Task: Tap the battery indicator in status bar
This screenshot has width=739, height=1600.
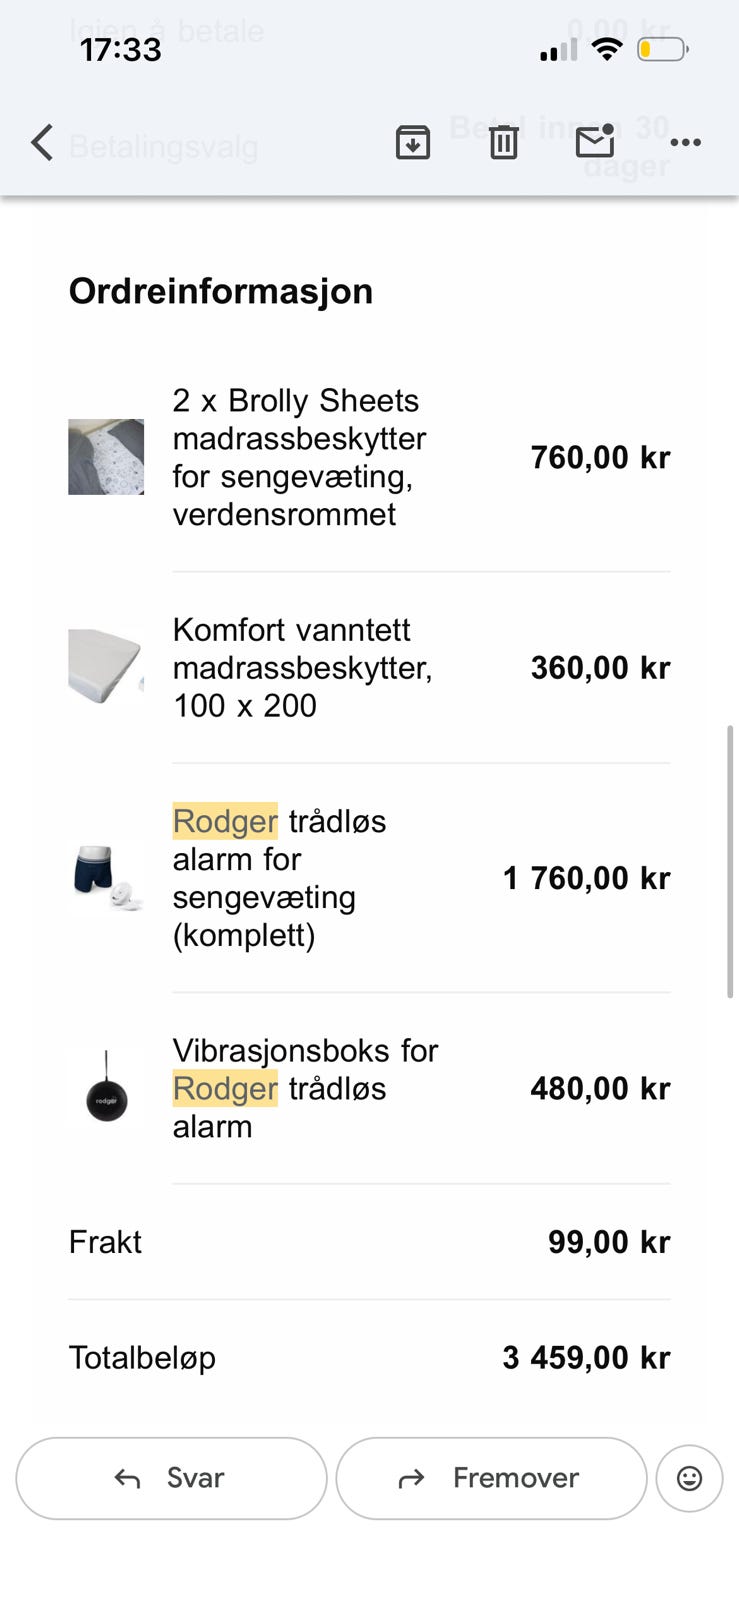Action: 662,49
